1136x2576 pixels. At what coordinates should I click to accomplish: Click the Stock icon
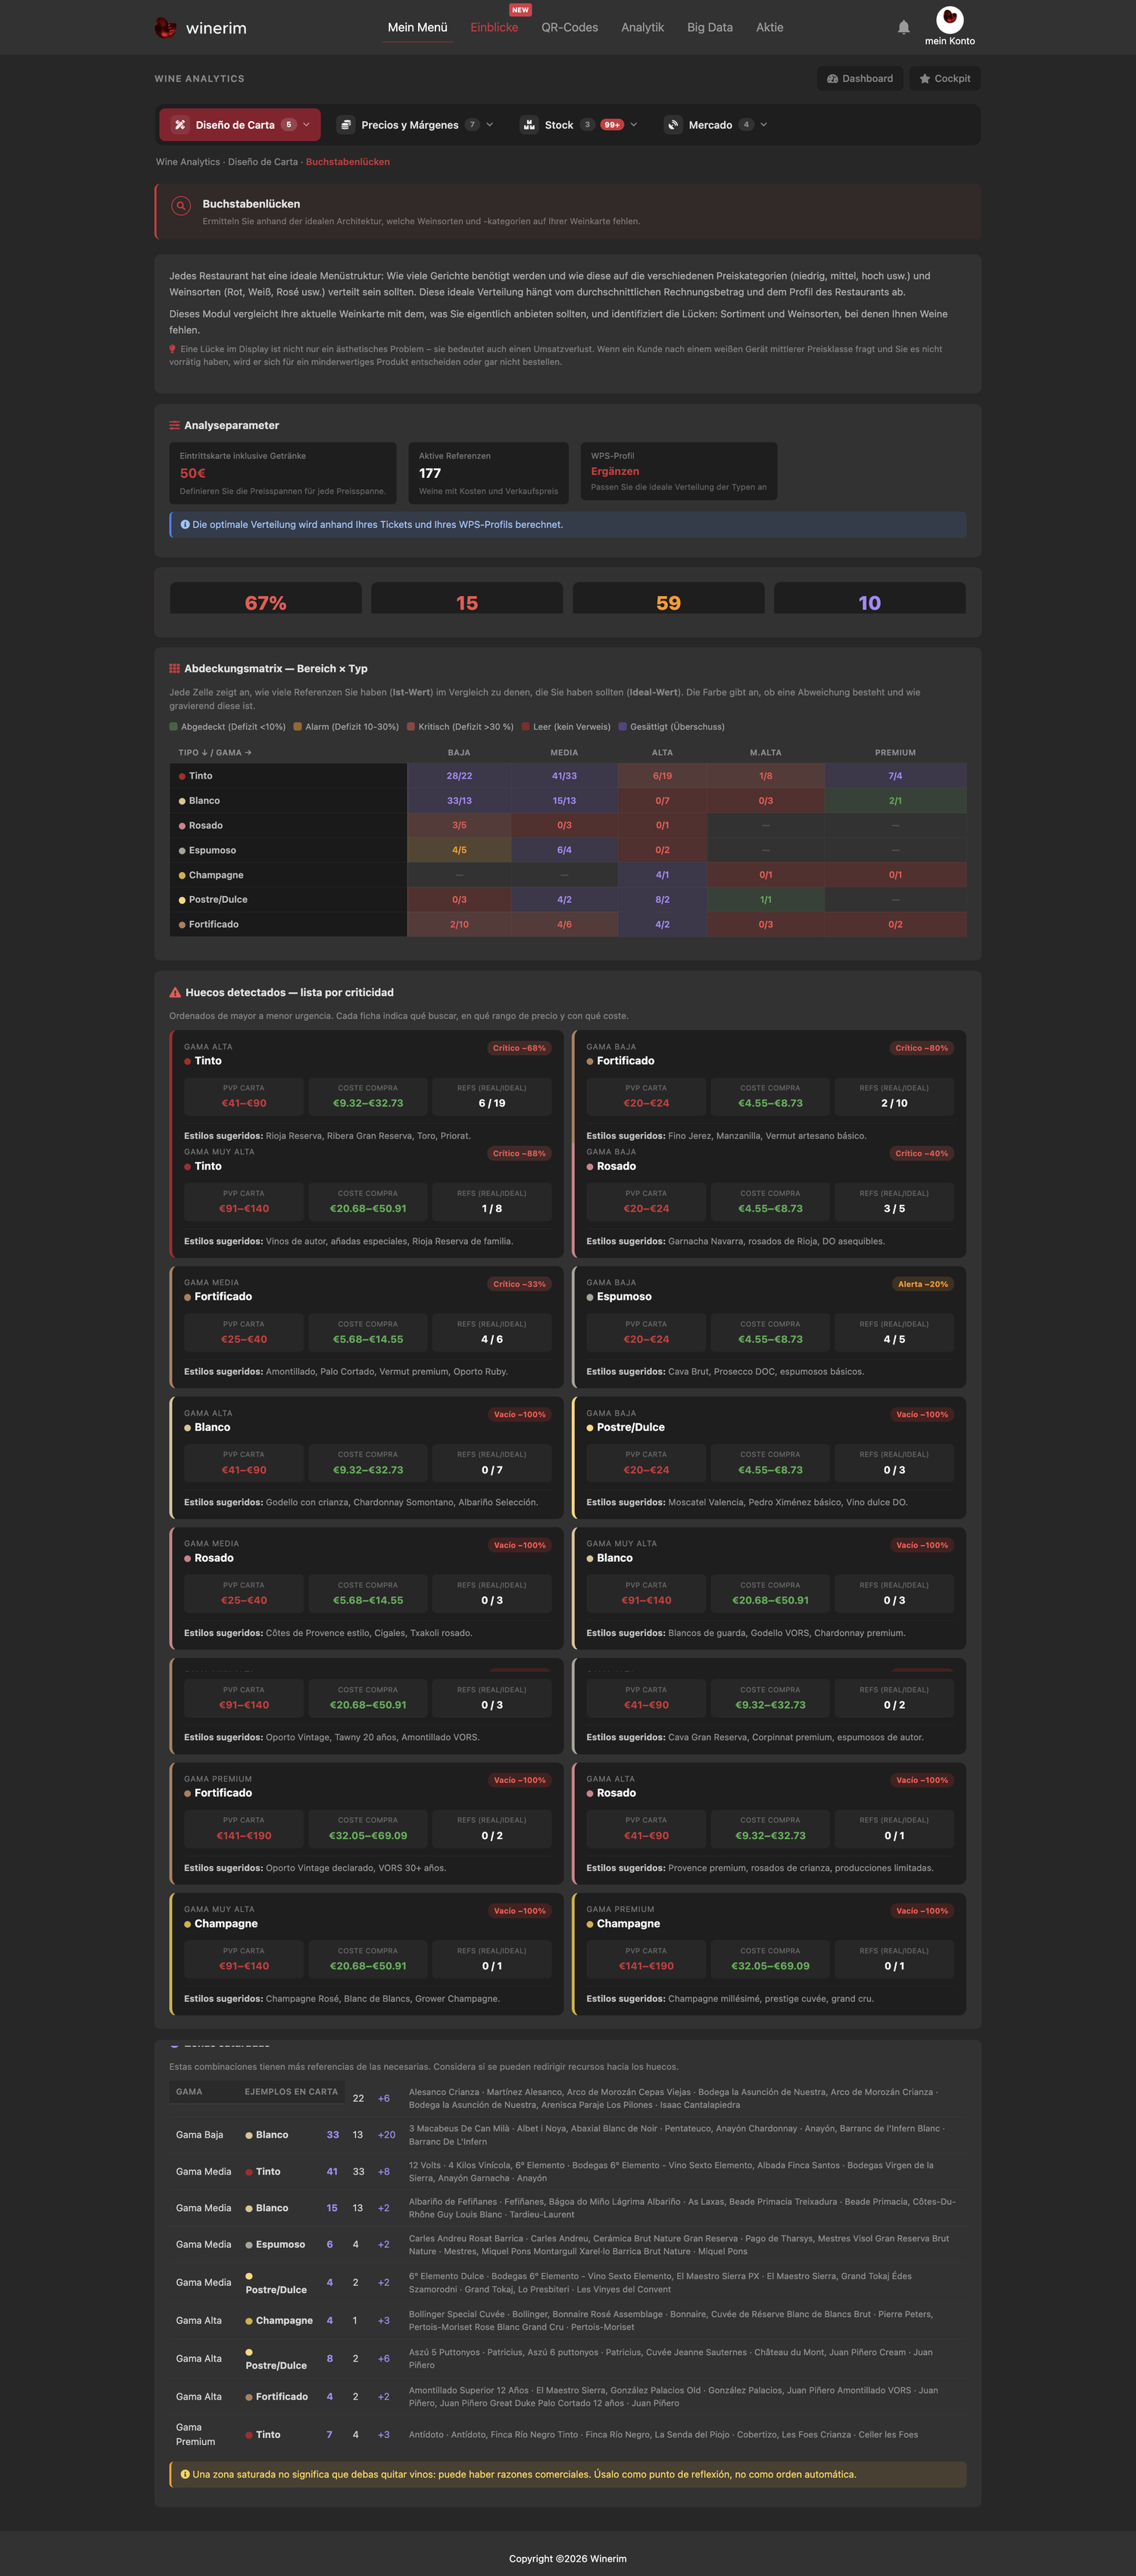(x=529, y=125)
